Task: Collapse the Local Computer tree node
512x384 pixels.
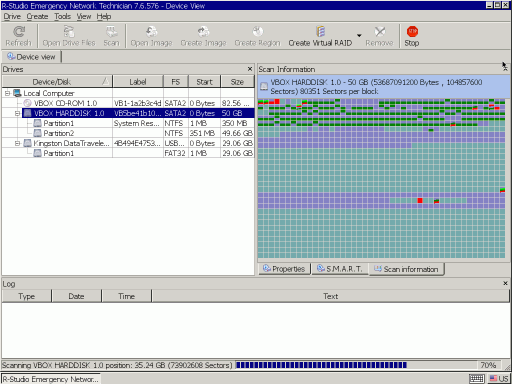Action: coord(7,93)
